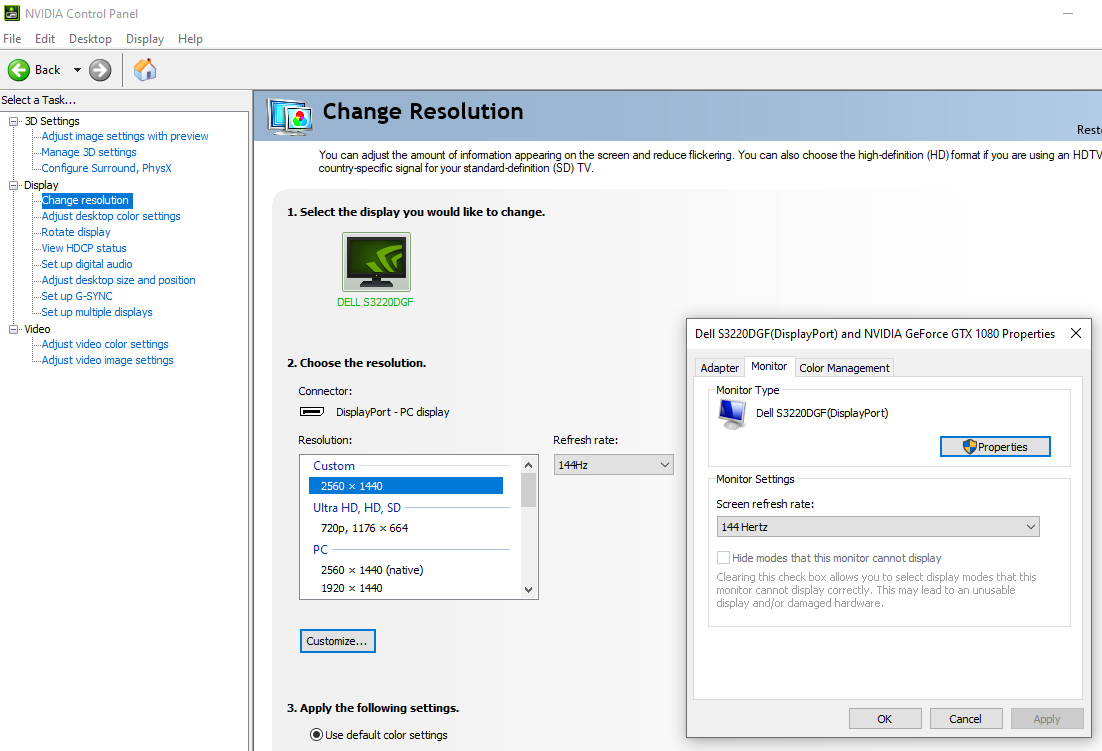Select Use default color settings radio button
Screen dimensions: 1102x751
tap(316, 735)
